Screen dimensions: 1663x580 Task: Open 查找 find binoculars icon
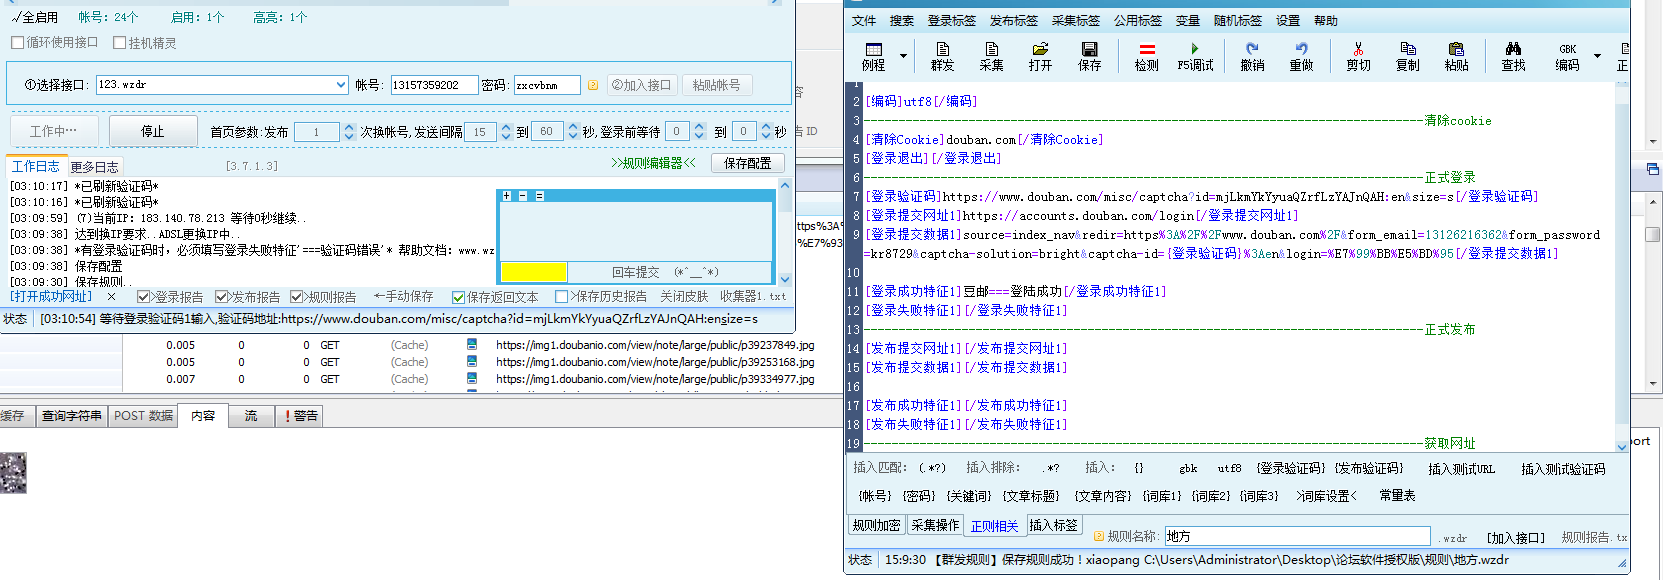click(x=1513, y=56)
